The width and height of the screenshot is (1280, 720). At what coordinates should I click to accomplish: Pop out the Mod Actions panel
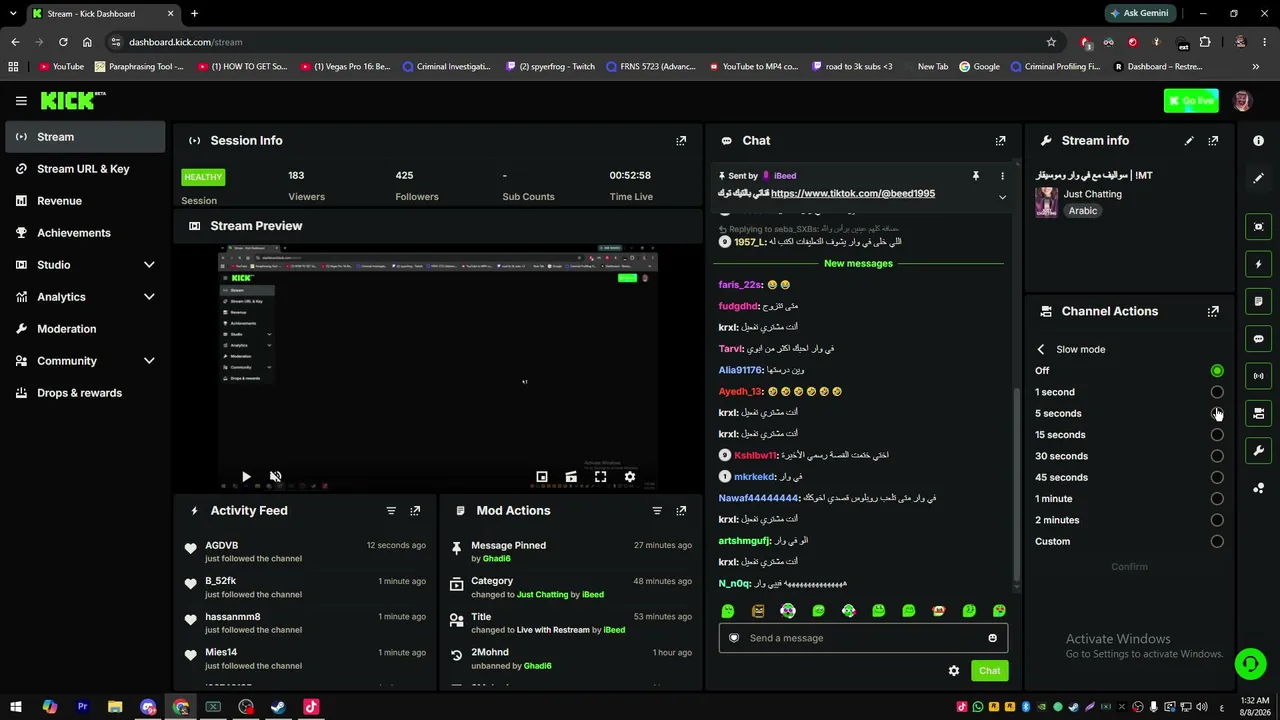681,510
